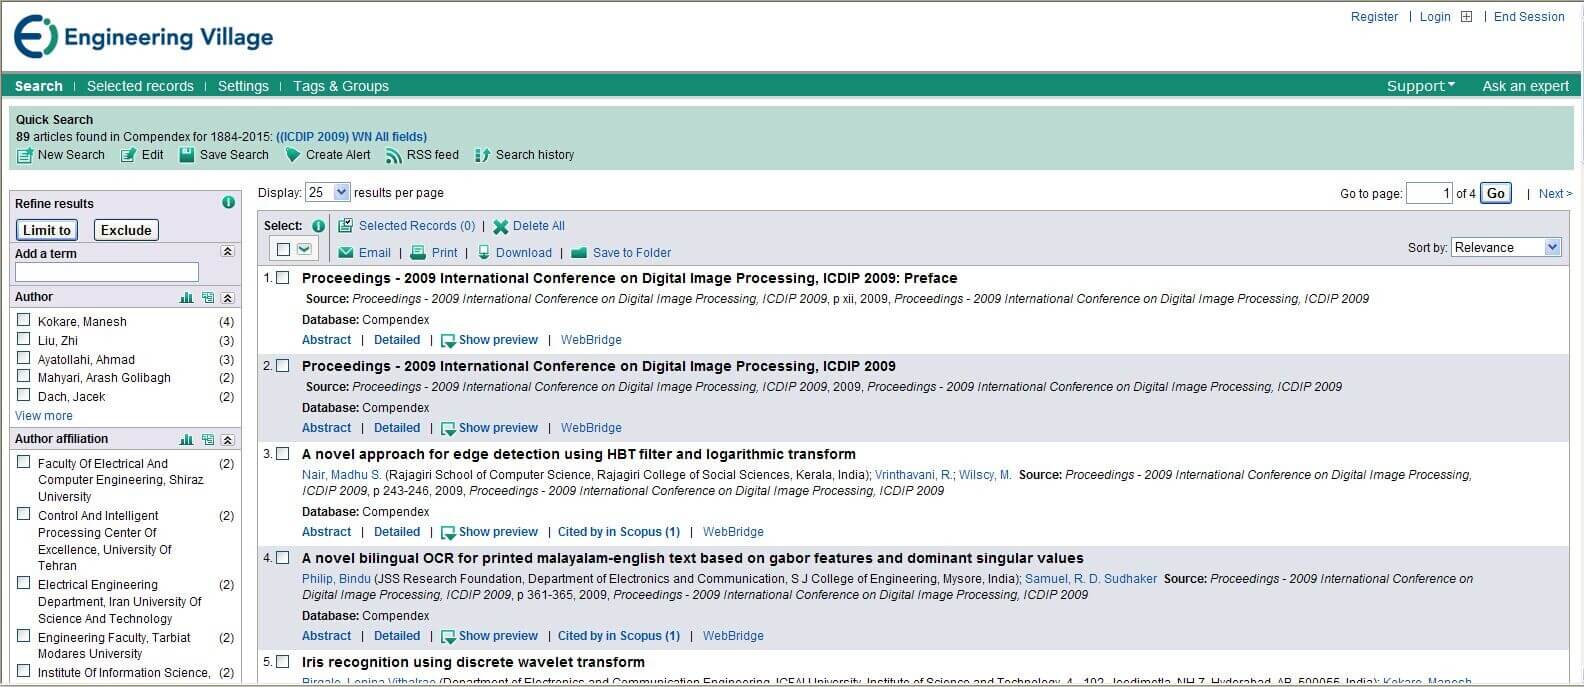Open result 5 Iris recognition title
This screenshot has width=1584, height=687.
pyautogui.click(x=473, y=662)
